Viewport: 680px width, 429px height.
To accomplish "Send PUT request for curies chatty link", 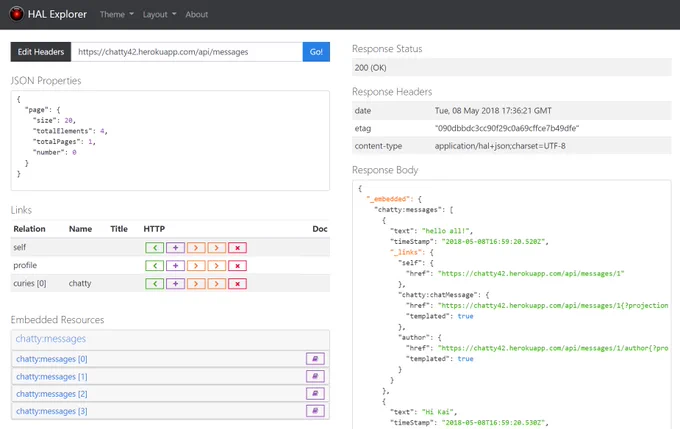I will [196, 284].
